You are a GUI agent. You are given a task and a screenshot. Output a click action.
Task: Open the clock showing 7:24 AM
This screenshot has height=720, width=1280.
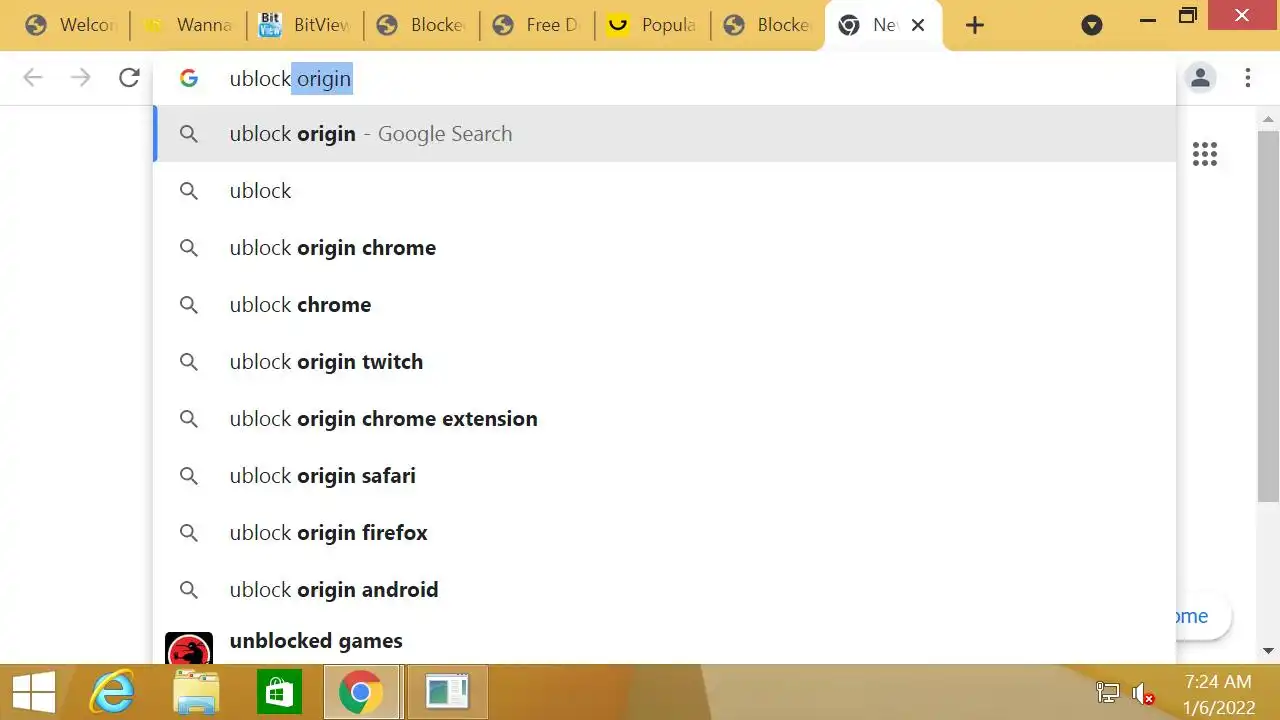(1218, 693)
